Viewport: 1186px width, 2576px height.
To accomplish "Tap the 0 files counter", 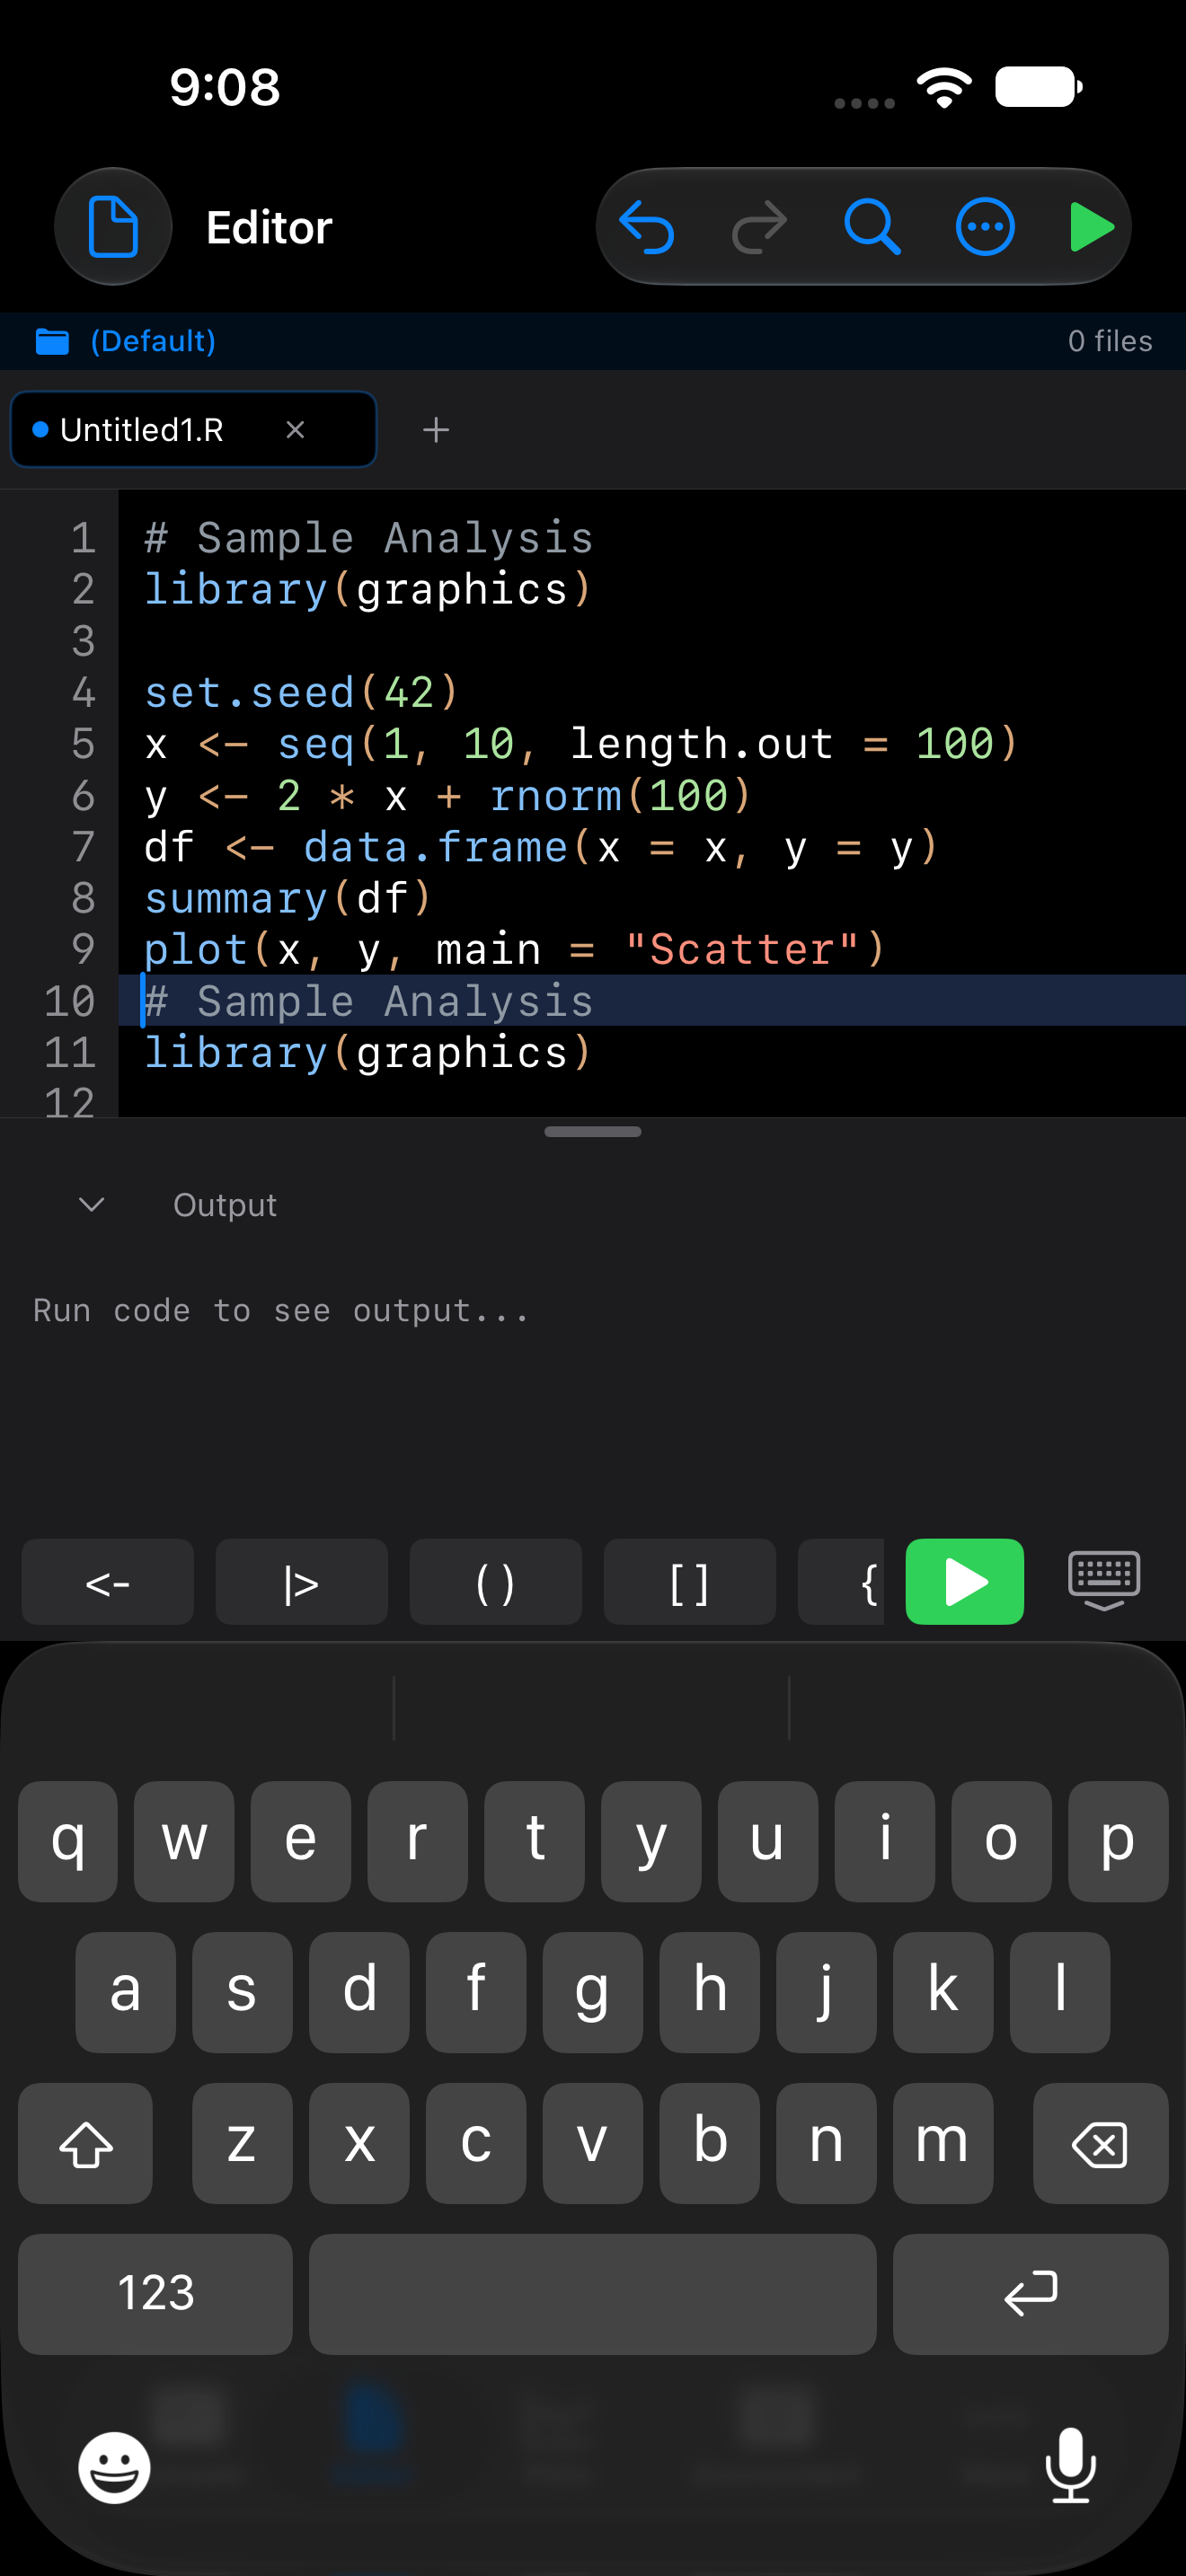I will 1110,341.
